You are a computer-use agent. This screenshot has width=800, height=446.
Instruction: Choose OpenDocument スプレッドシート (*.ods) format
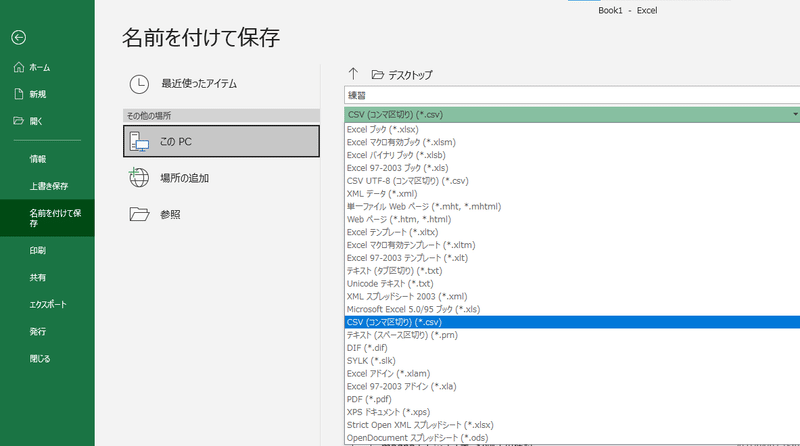pos(417,438)
